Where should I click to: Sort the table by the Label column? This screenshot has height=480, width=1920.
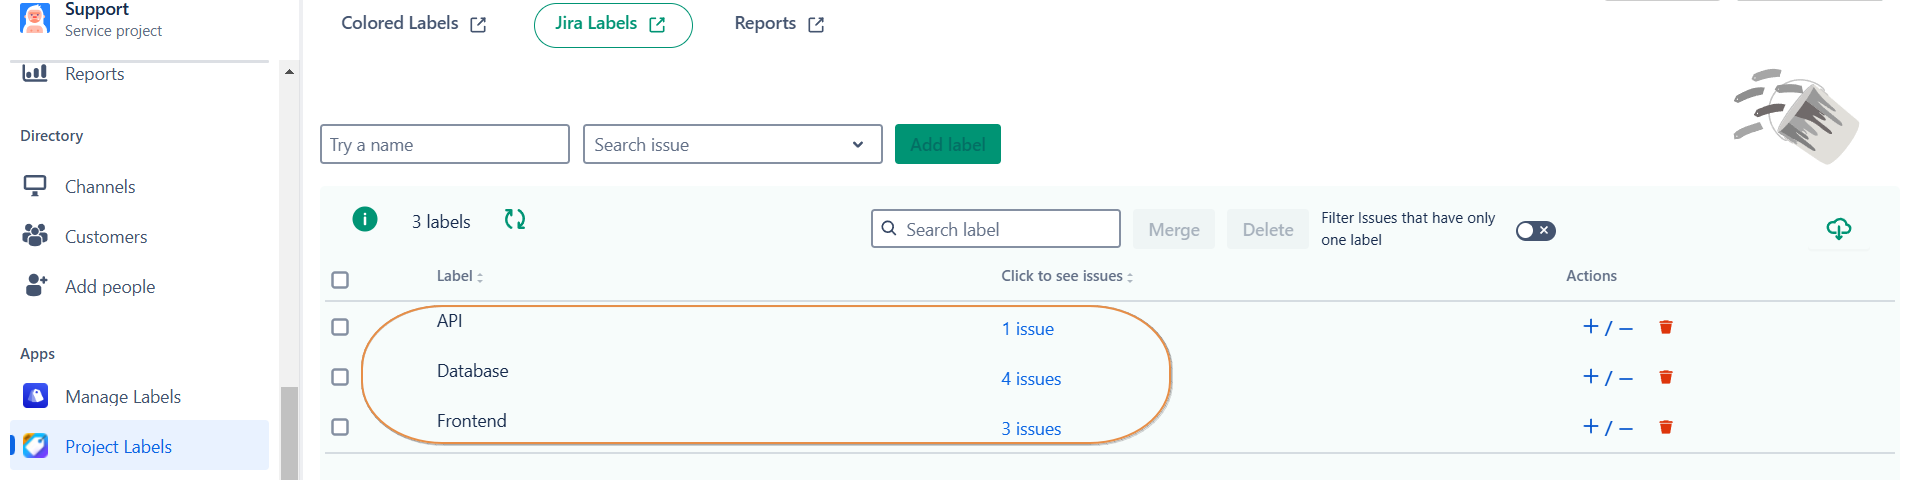click(x=460, y=277)
